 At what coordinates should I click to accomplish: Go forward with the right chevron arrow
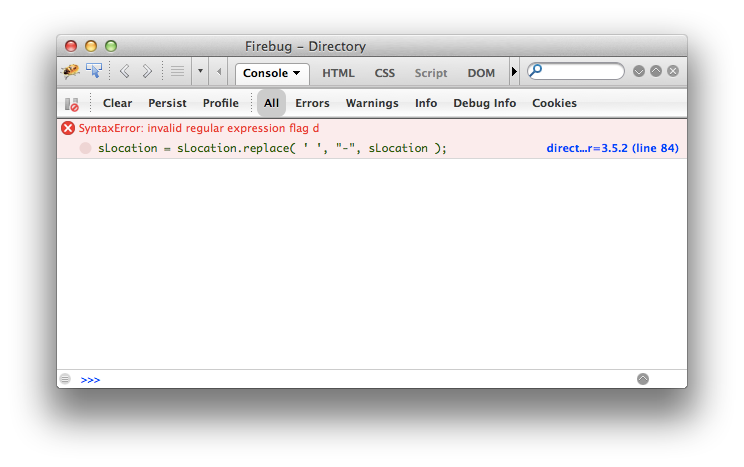point(147,71)
